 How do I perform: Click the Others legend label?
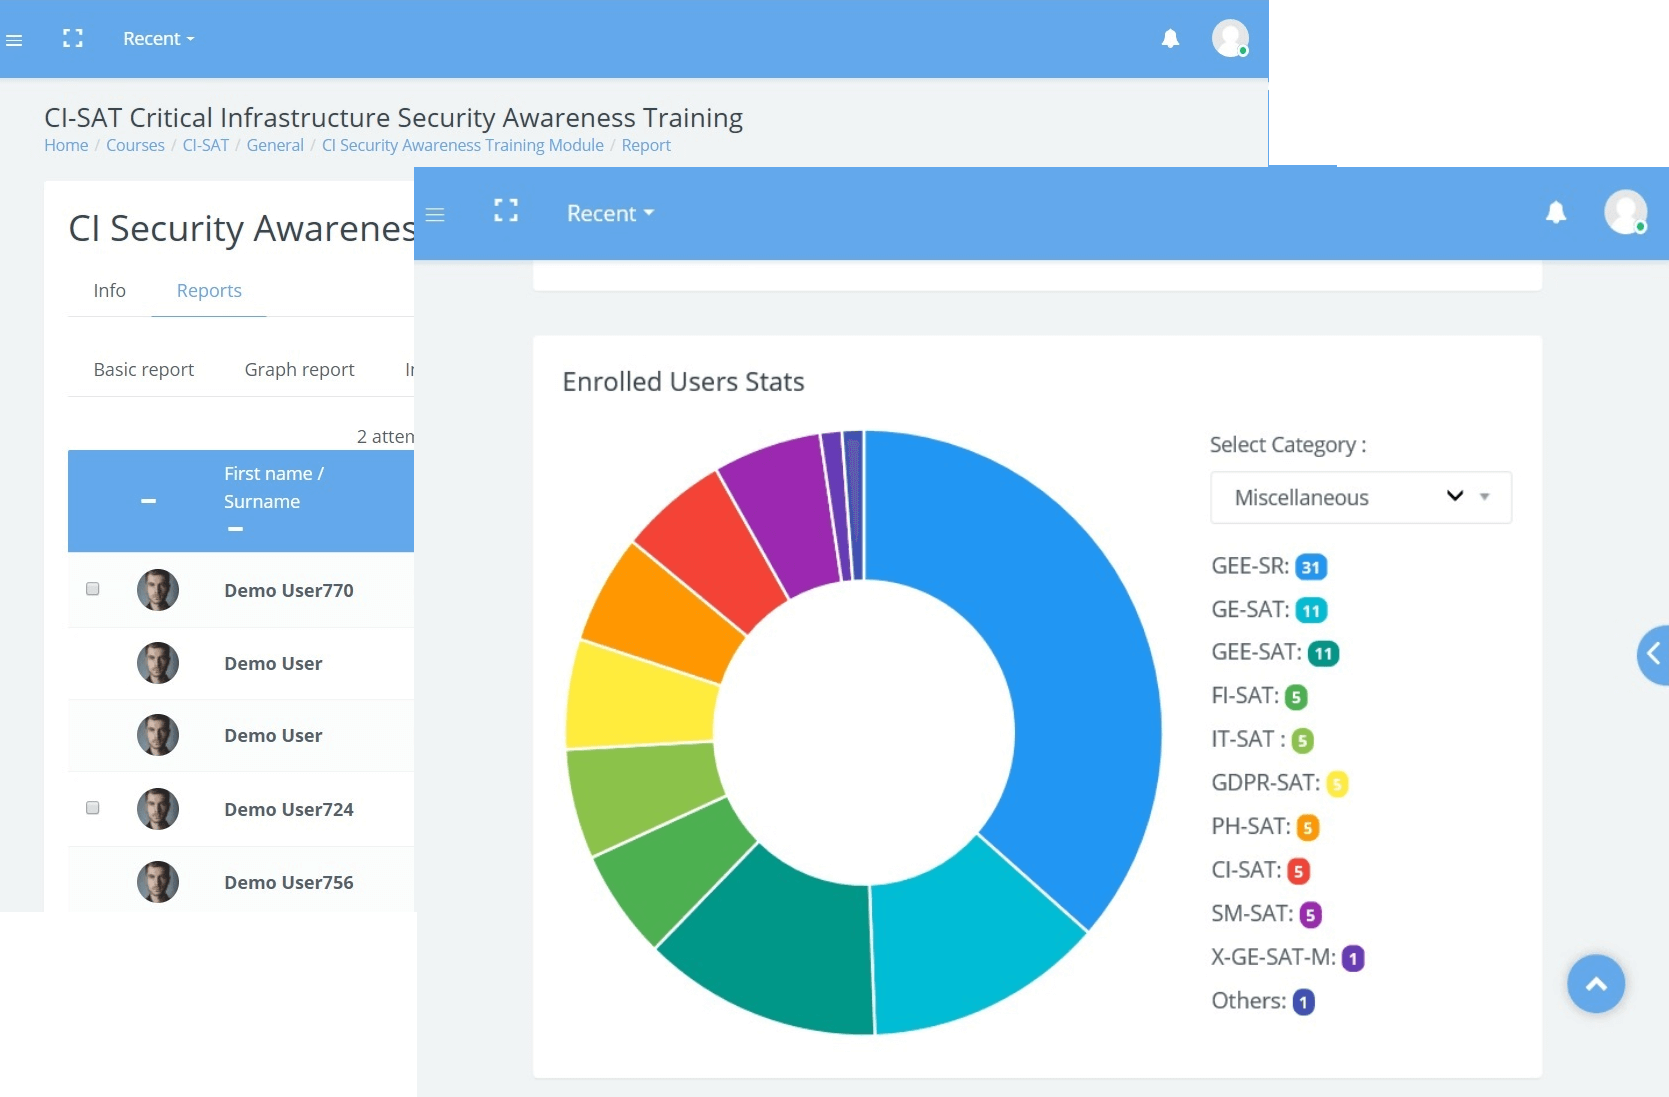pos(1249,1001)
